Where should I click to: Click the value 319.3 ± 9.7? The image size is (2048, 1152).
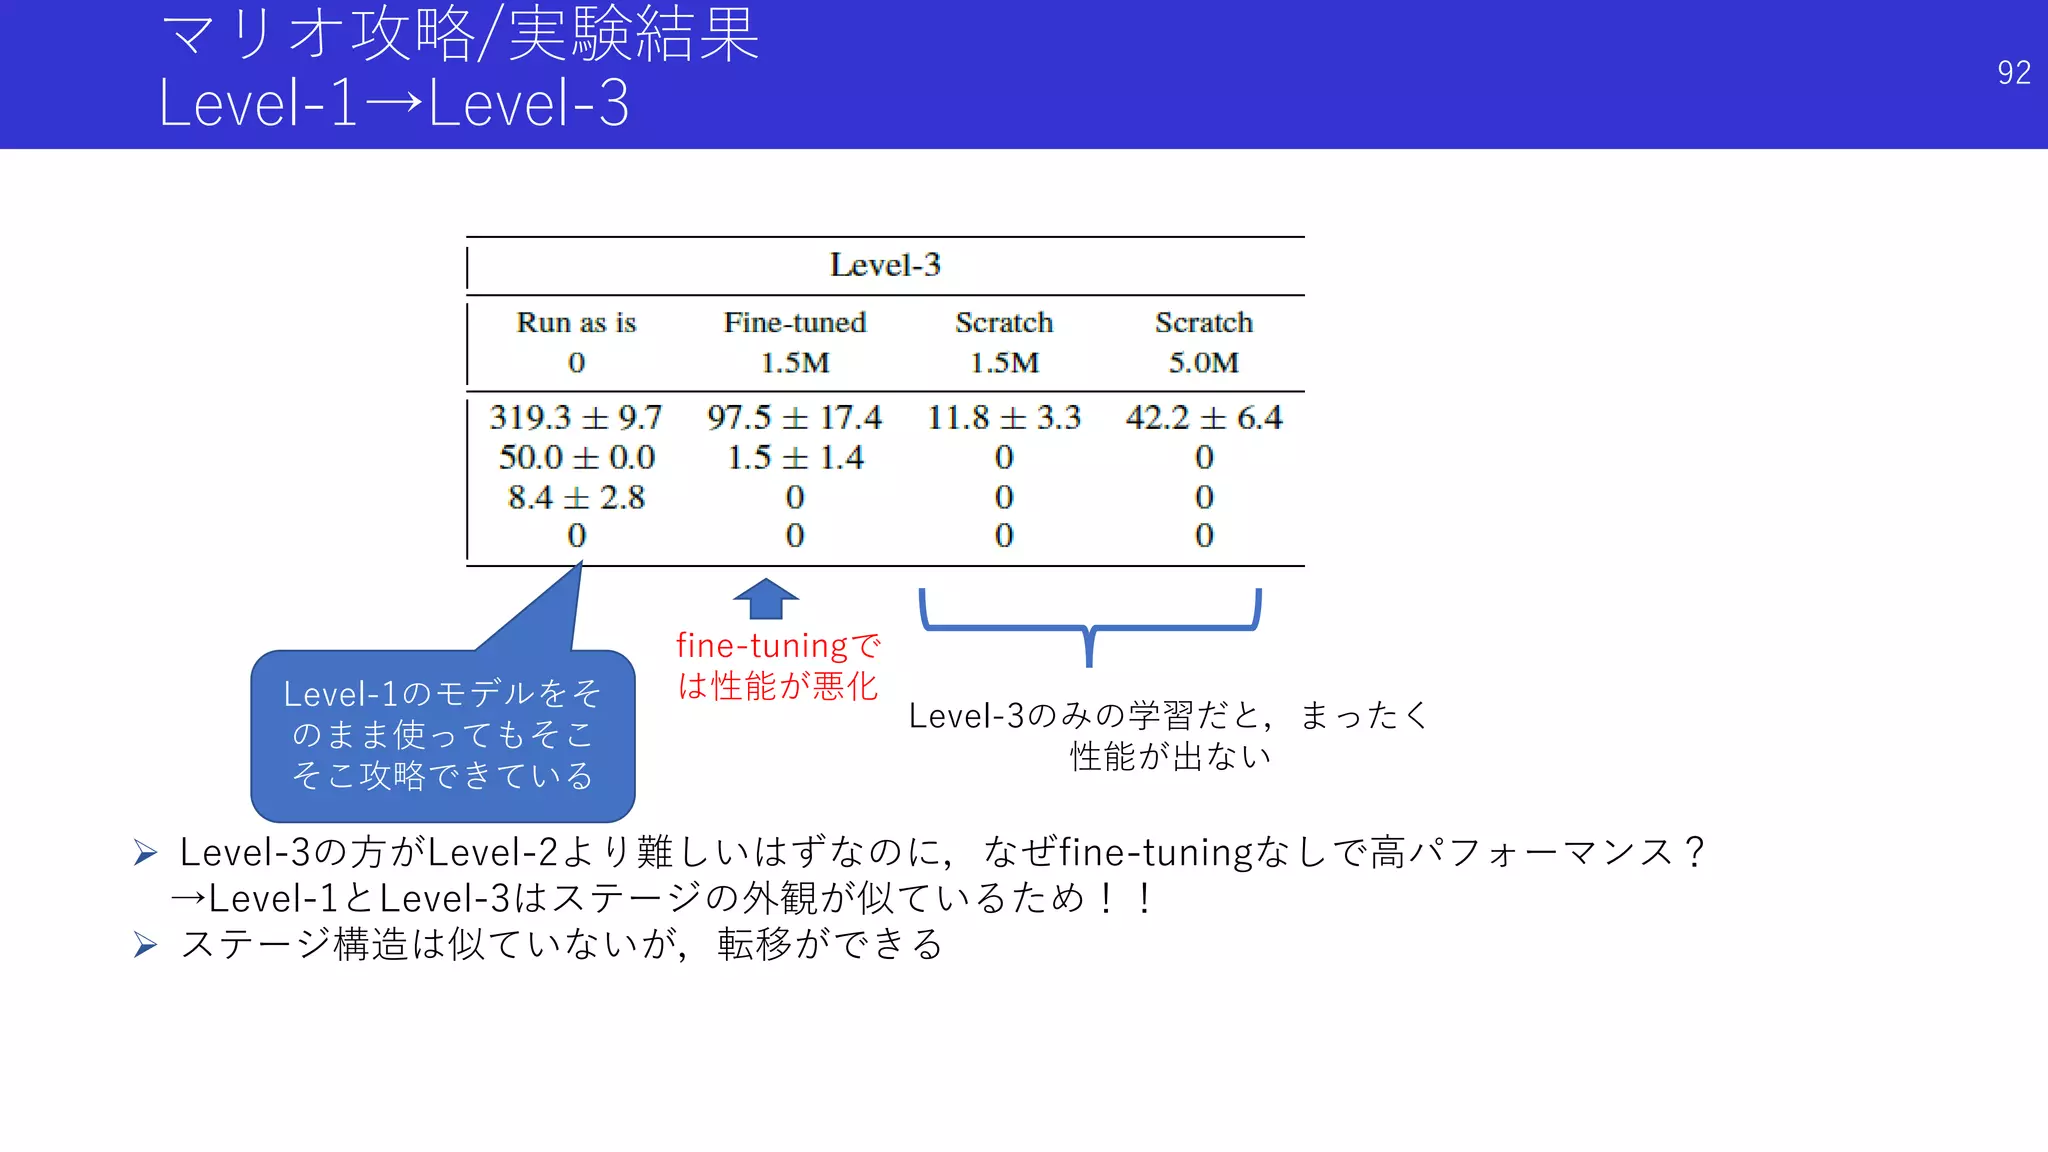tap(576, 417)
